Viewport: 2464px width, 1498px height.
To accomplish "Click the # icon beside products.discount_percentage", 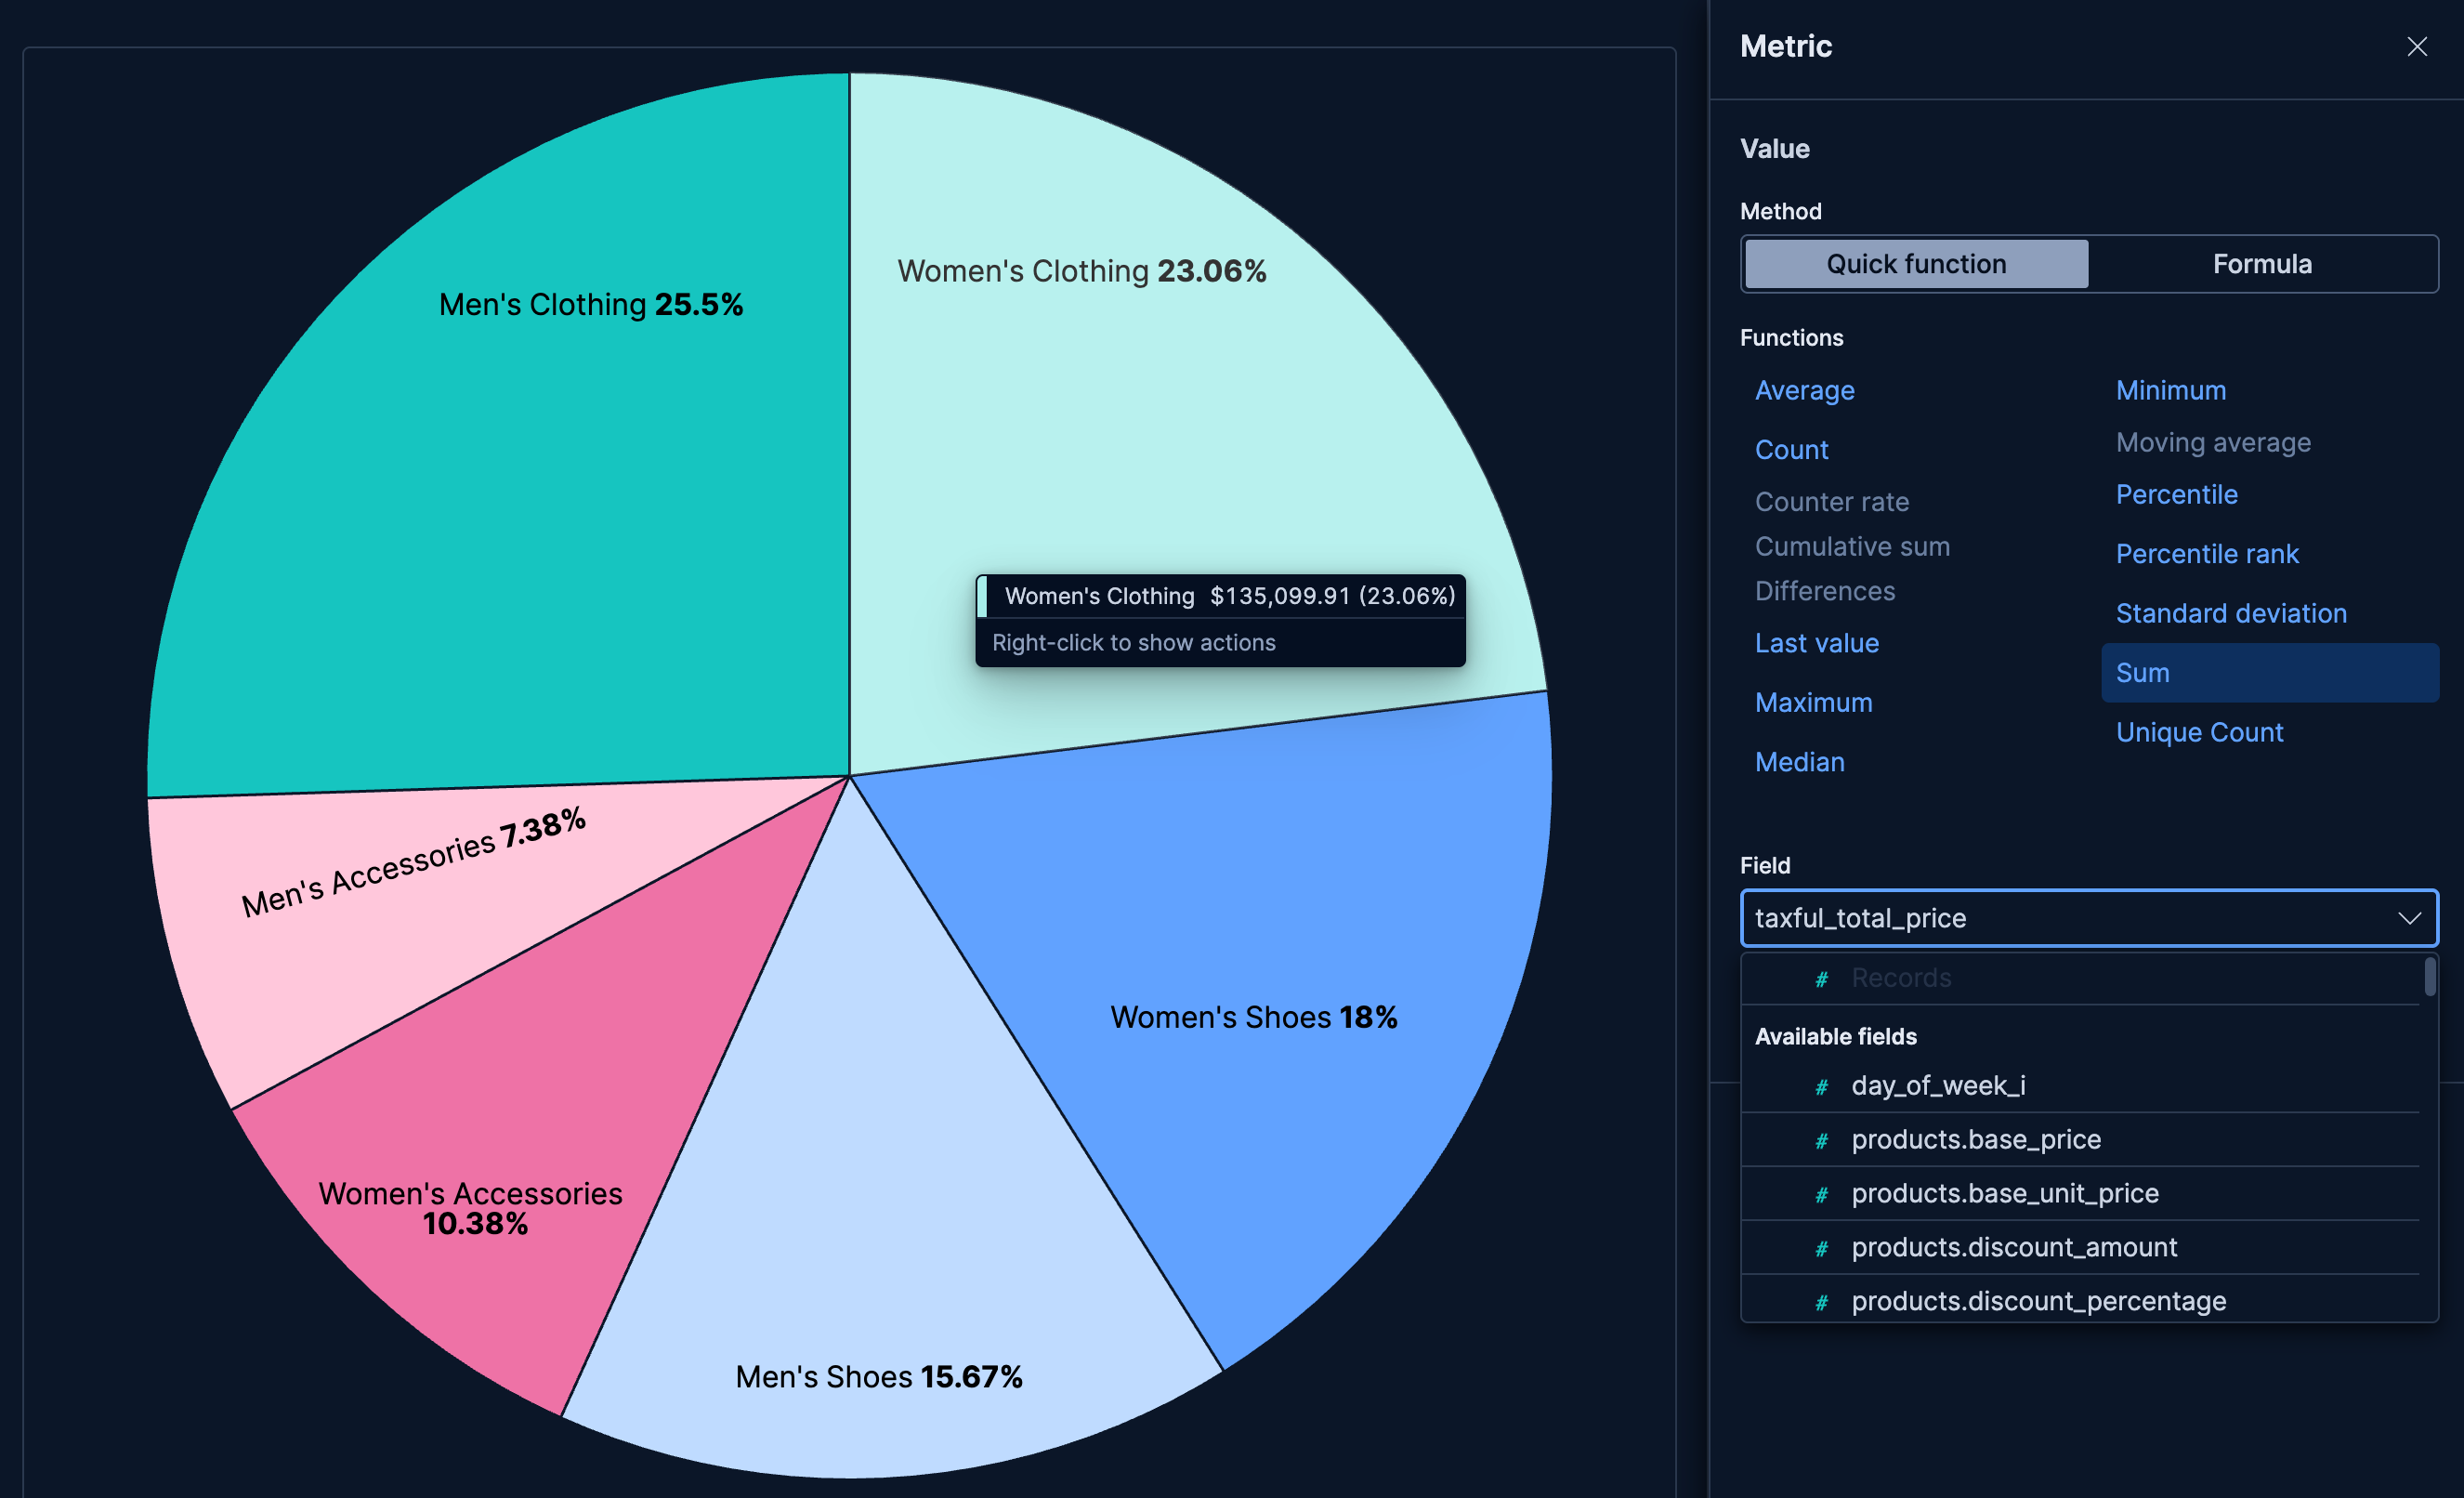I will (1821, 1301).
